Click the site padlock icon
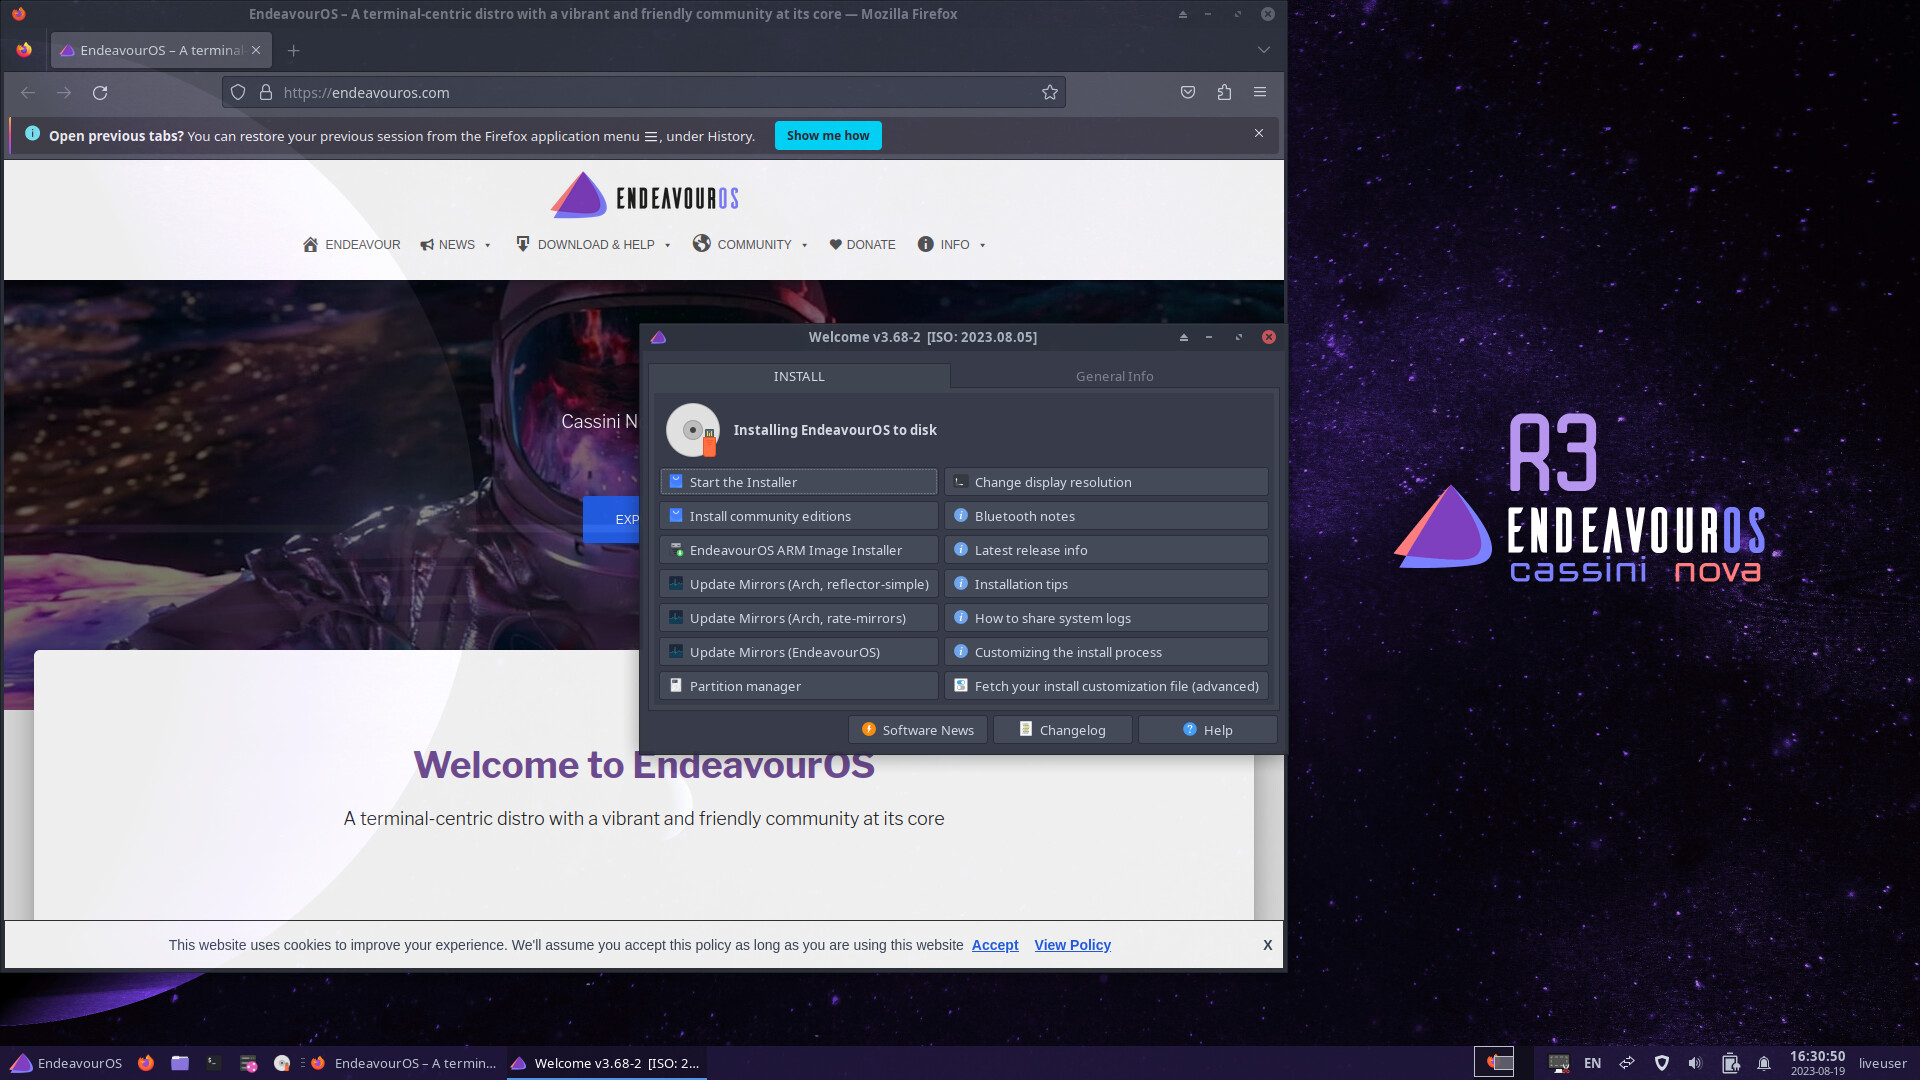 tap(266, 93)
